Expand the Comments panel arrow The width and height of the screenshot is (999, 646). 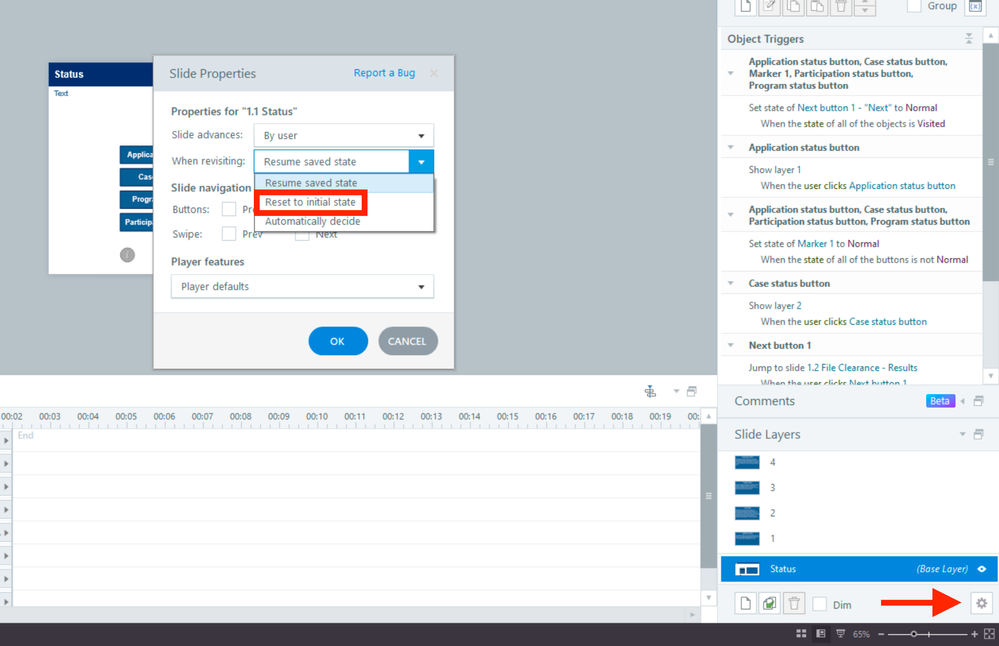click(x=963, y=401)
